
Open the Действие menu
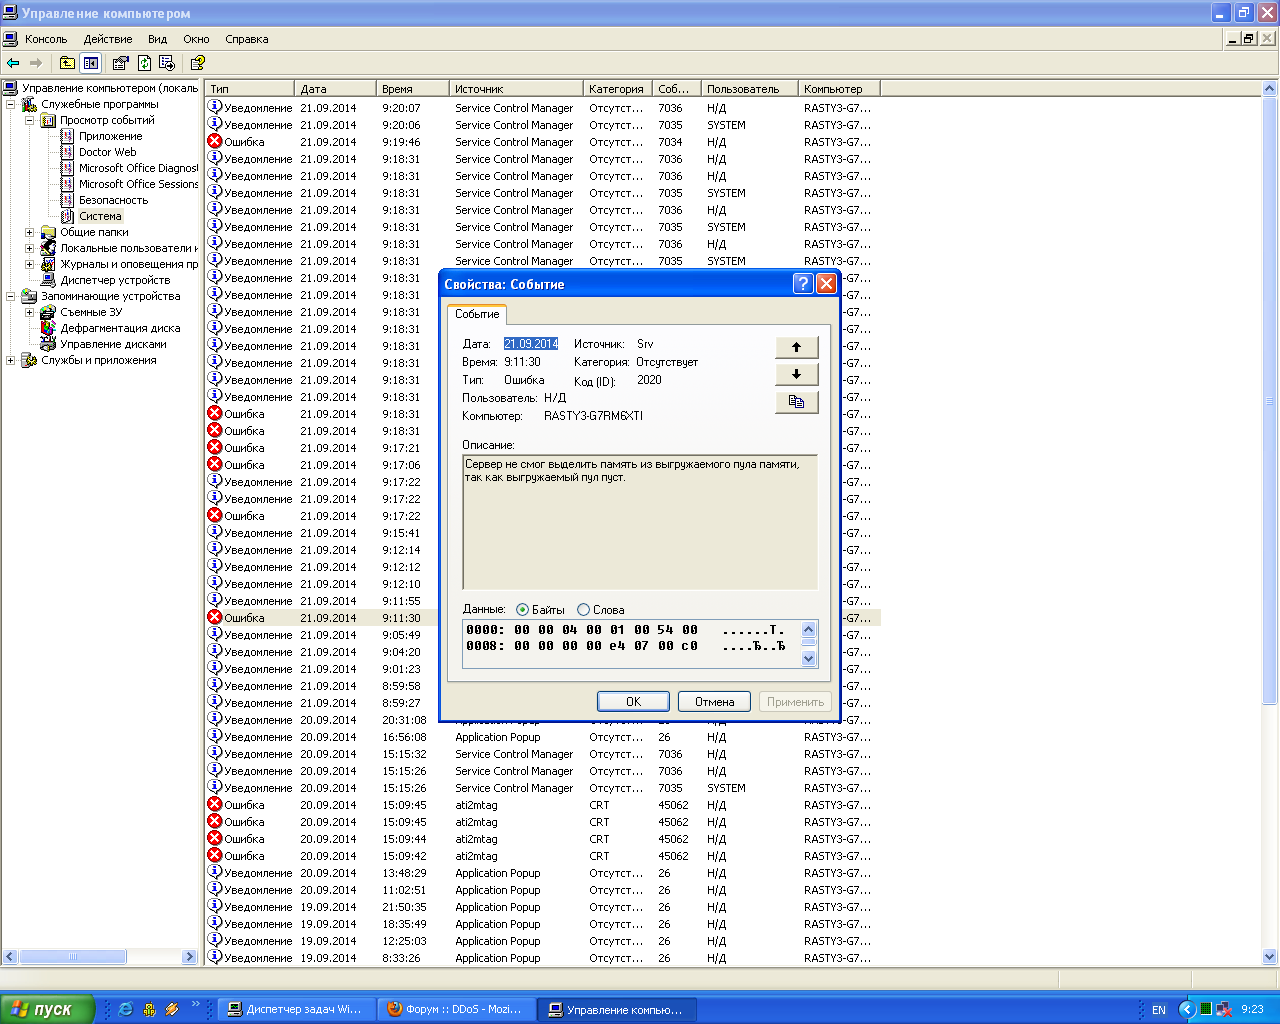coord(108,39)
